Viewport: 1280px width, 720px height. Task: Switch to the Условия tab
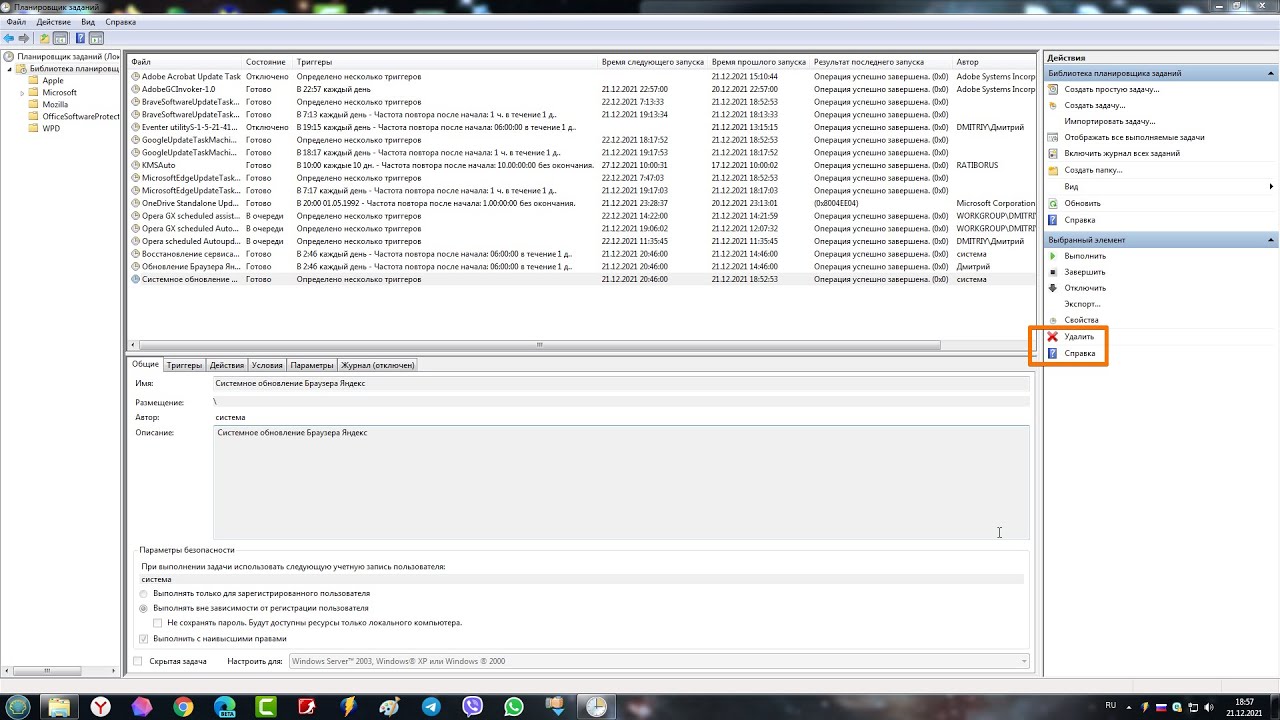pyautogui.click(x=267, y=365)
